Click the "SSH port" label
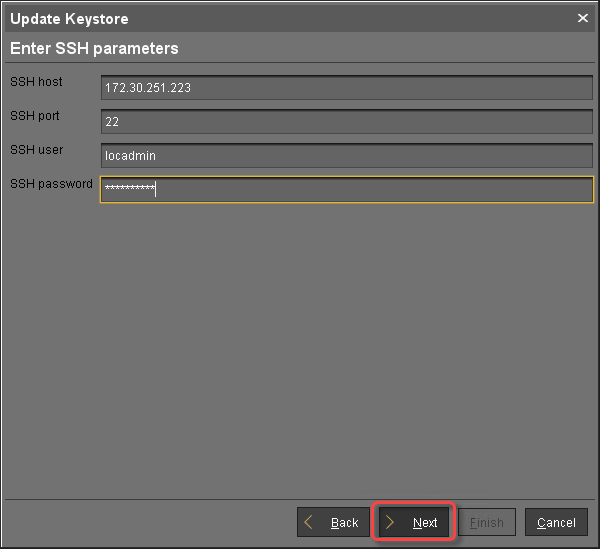 (35, 116)
